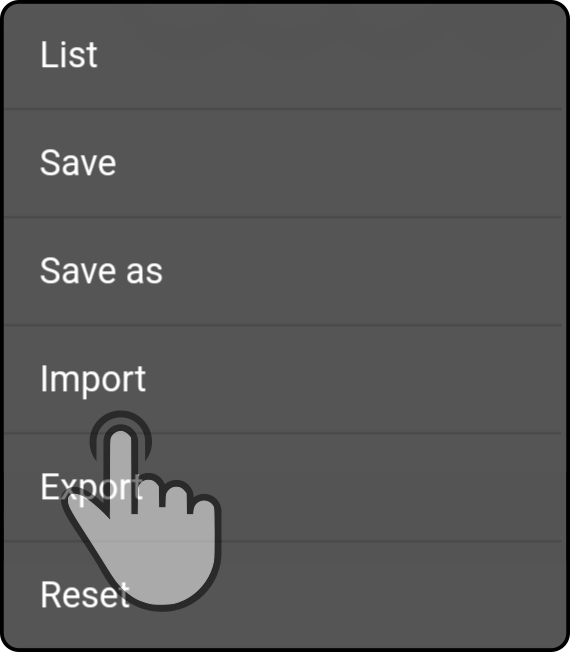
Task: Select the Import menu item
Action: coord(283,379)
